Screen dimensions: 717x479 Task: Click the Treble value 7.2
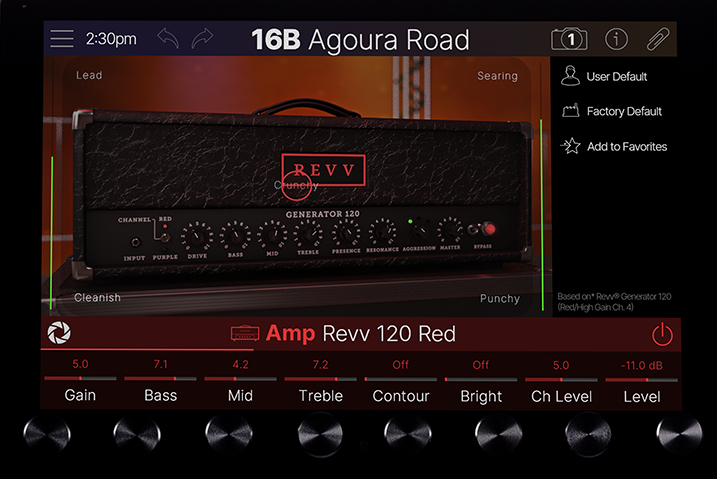321,365
